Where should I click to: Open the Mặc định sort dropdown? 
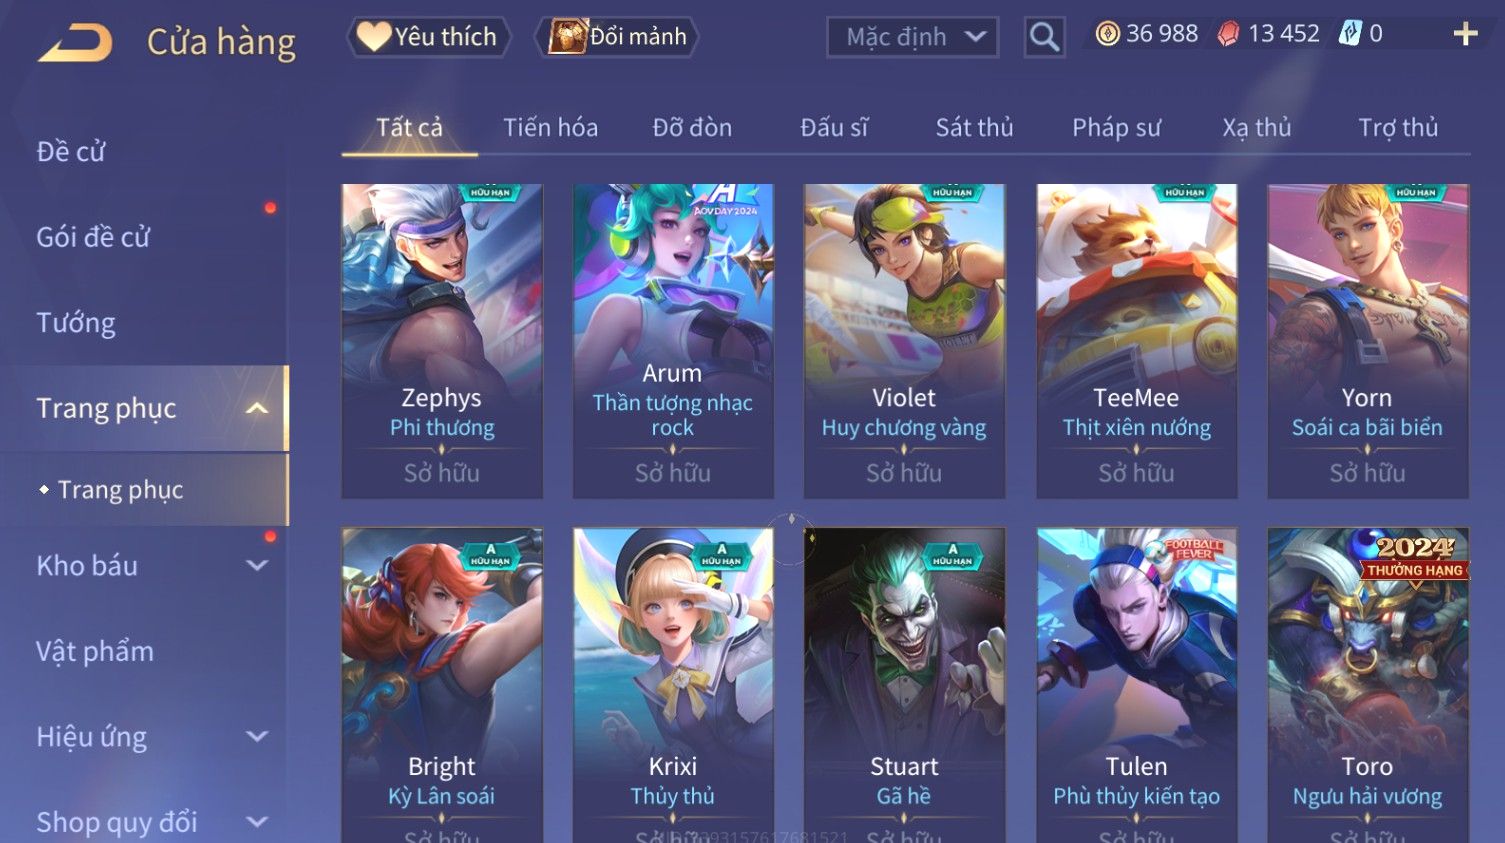tap(912, 37)
